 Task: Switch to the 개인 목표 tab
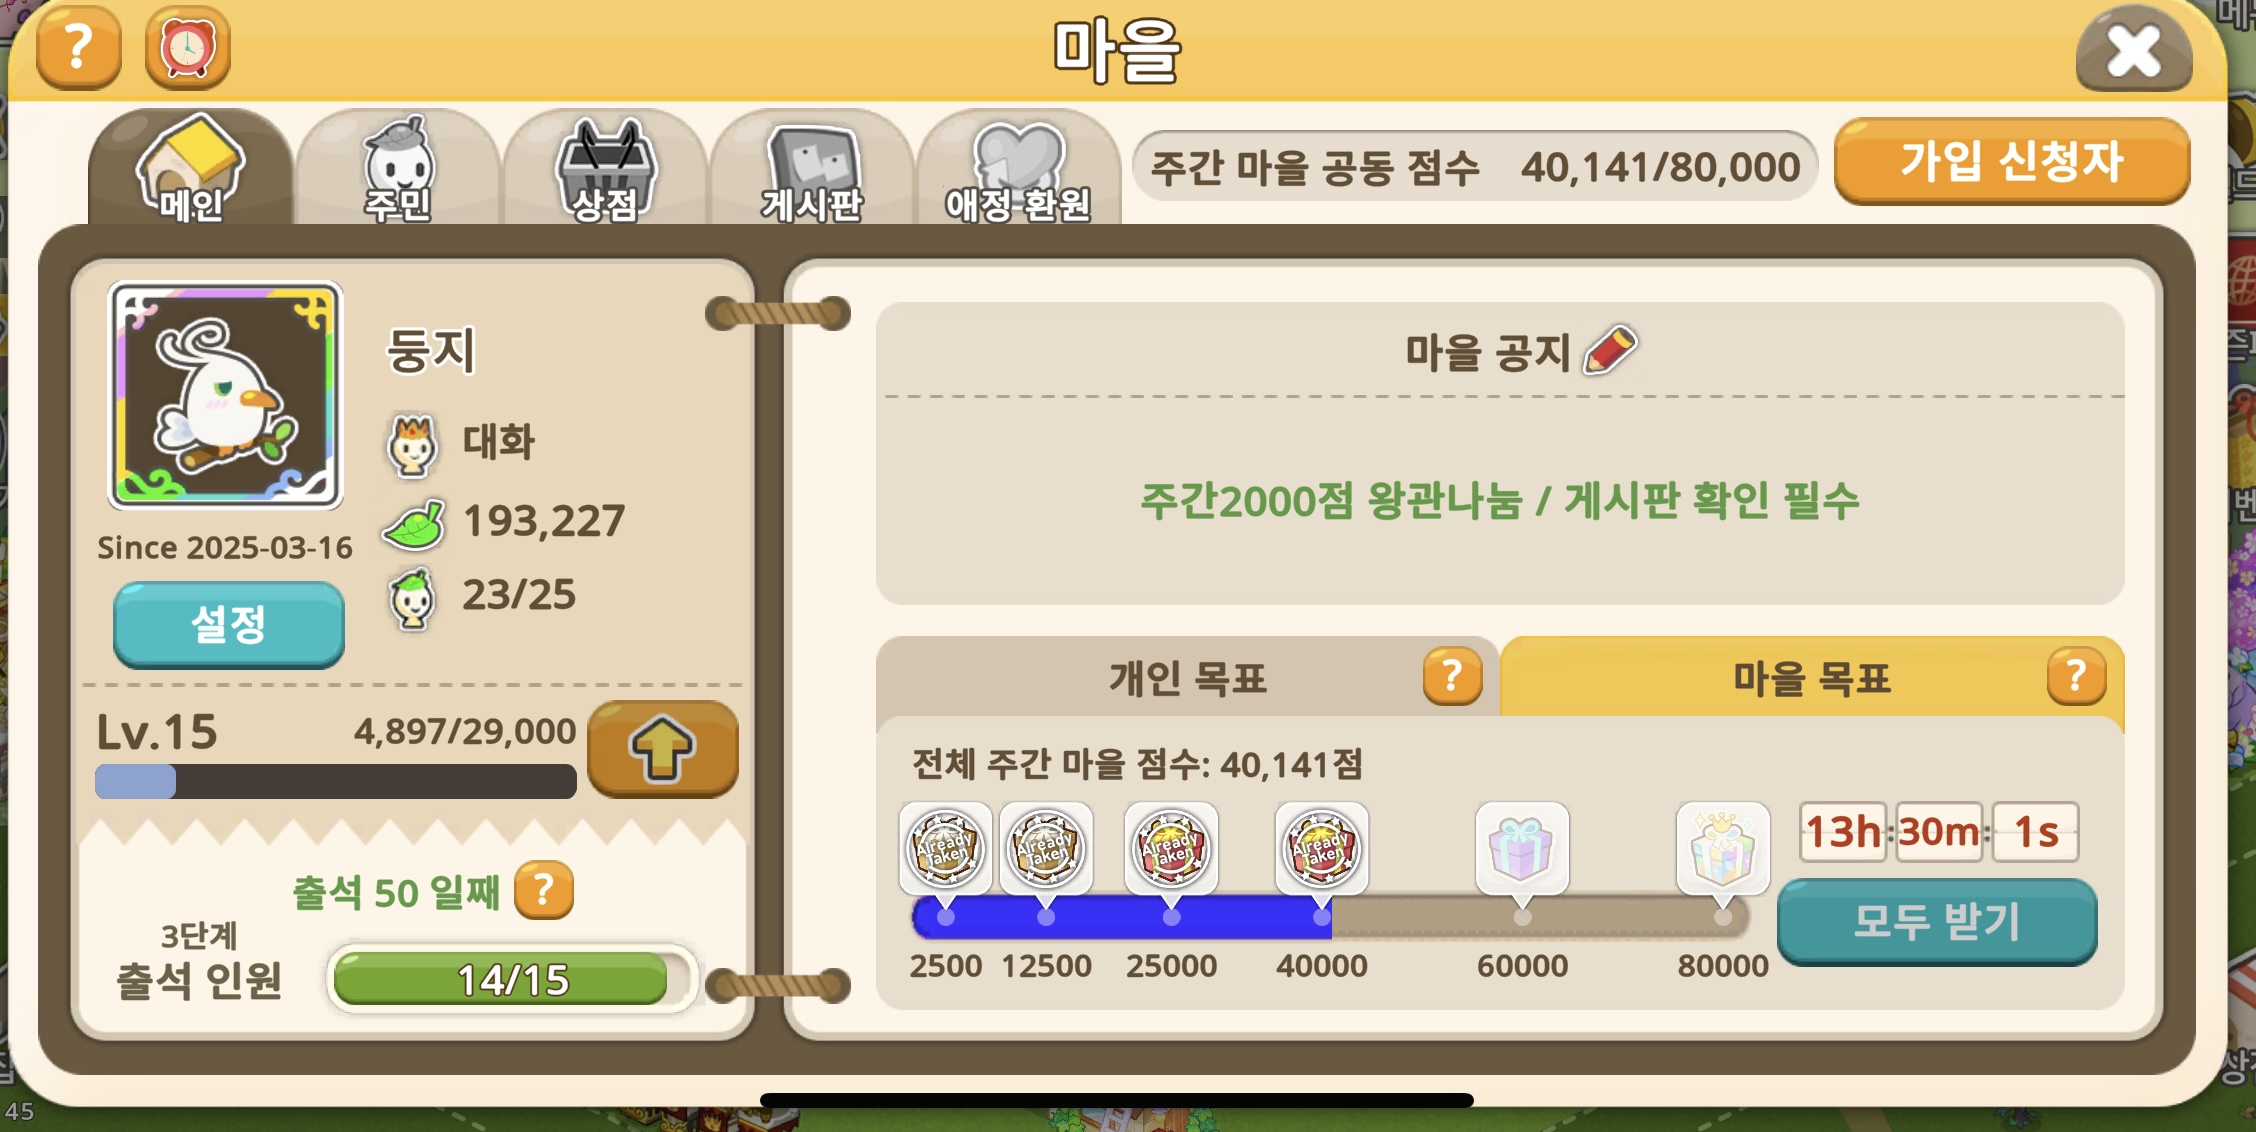click(x=1187, y=677)
